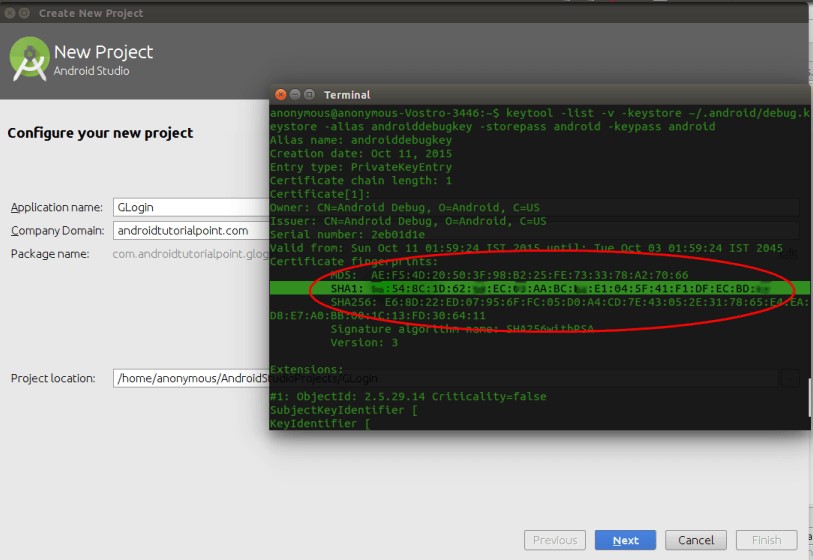Click the MD5 fingerprint line in Terminal
This screenshot has height=560, width=813.
point(509,275)
